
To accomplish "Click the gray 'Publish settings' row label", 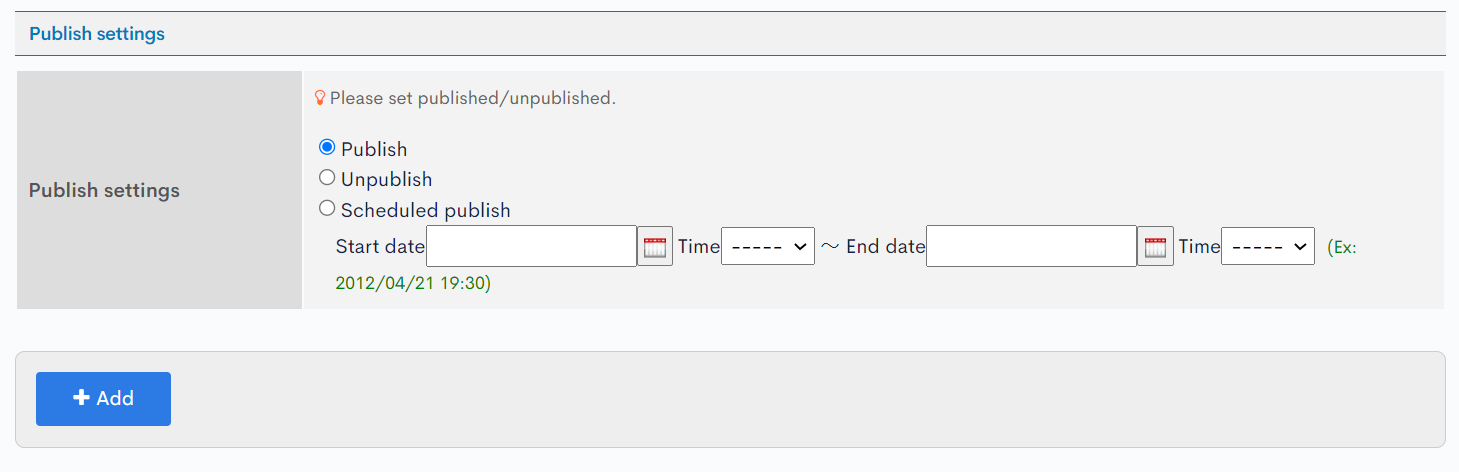I will 104,190.
